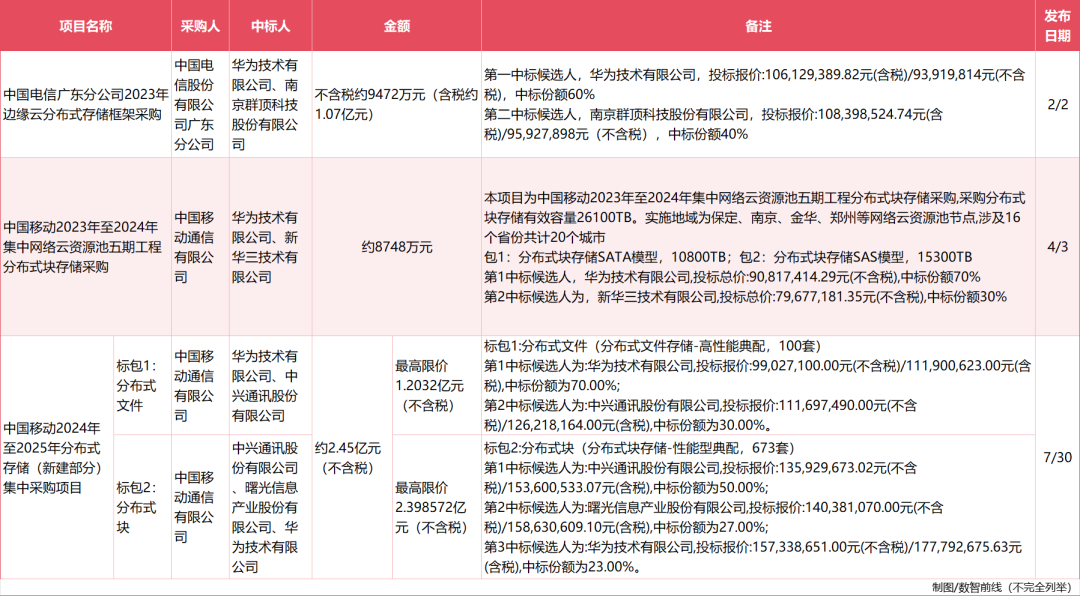Click the footer credit 制图/数智前线
The image size is (1080, 596).
(1002, 586)
